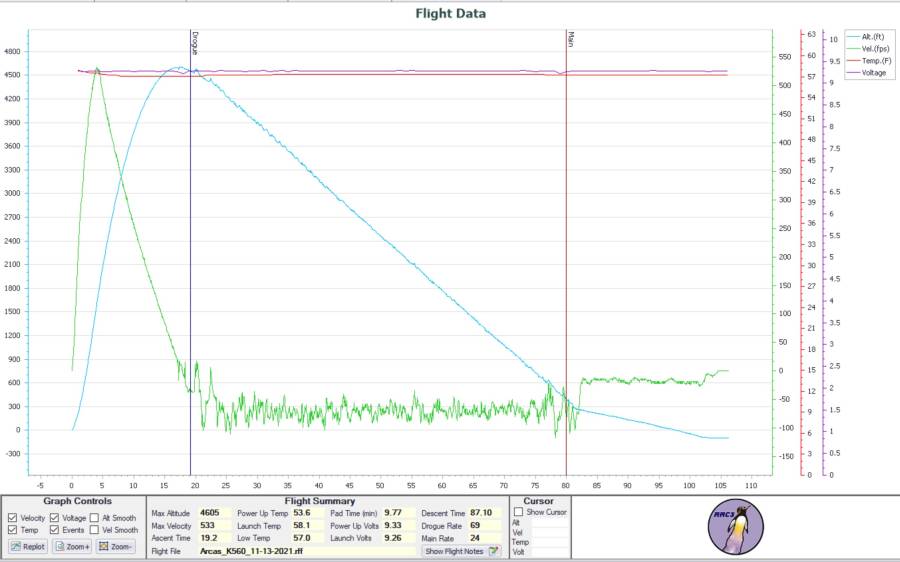Click the Replot button

coord(28,547)
